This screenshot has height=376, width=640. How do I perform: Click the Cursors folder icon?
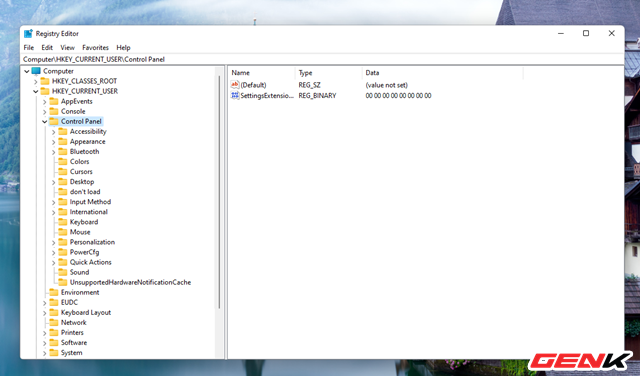[x=63, y=171]
